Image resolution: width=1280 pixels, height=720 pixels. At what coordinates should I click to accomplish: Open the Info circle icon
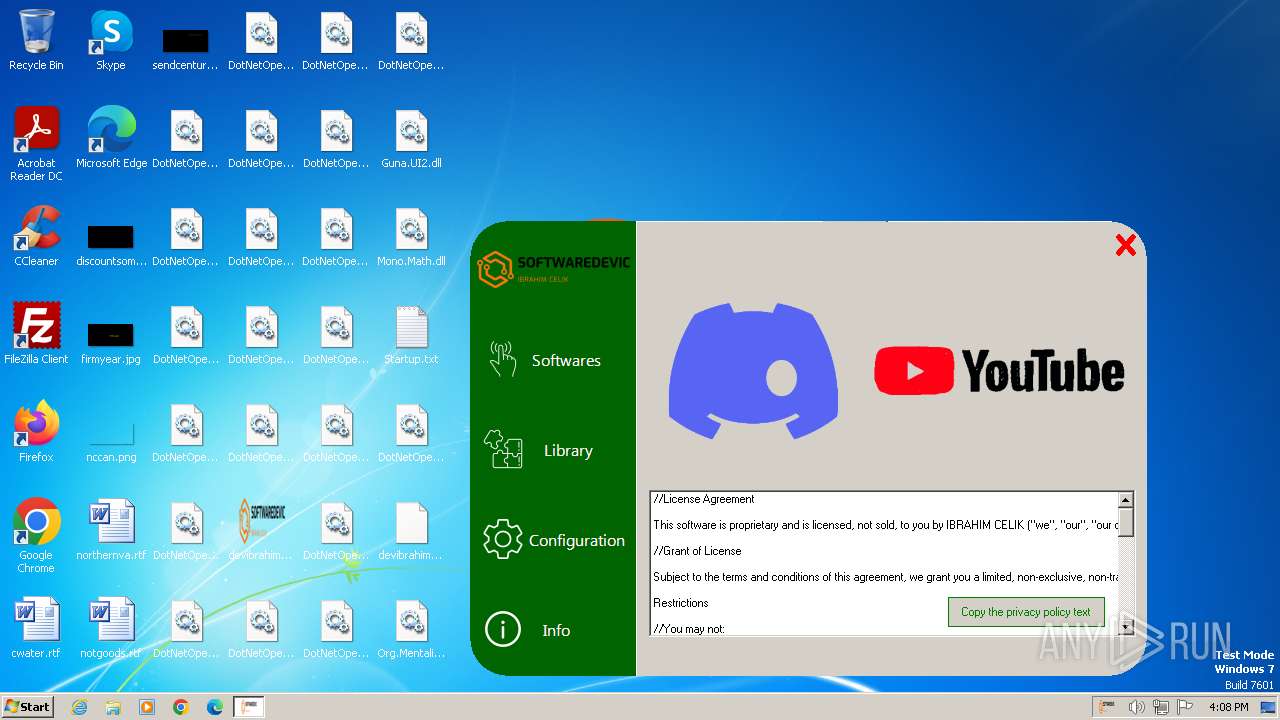(503, 629)
